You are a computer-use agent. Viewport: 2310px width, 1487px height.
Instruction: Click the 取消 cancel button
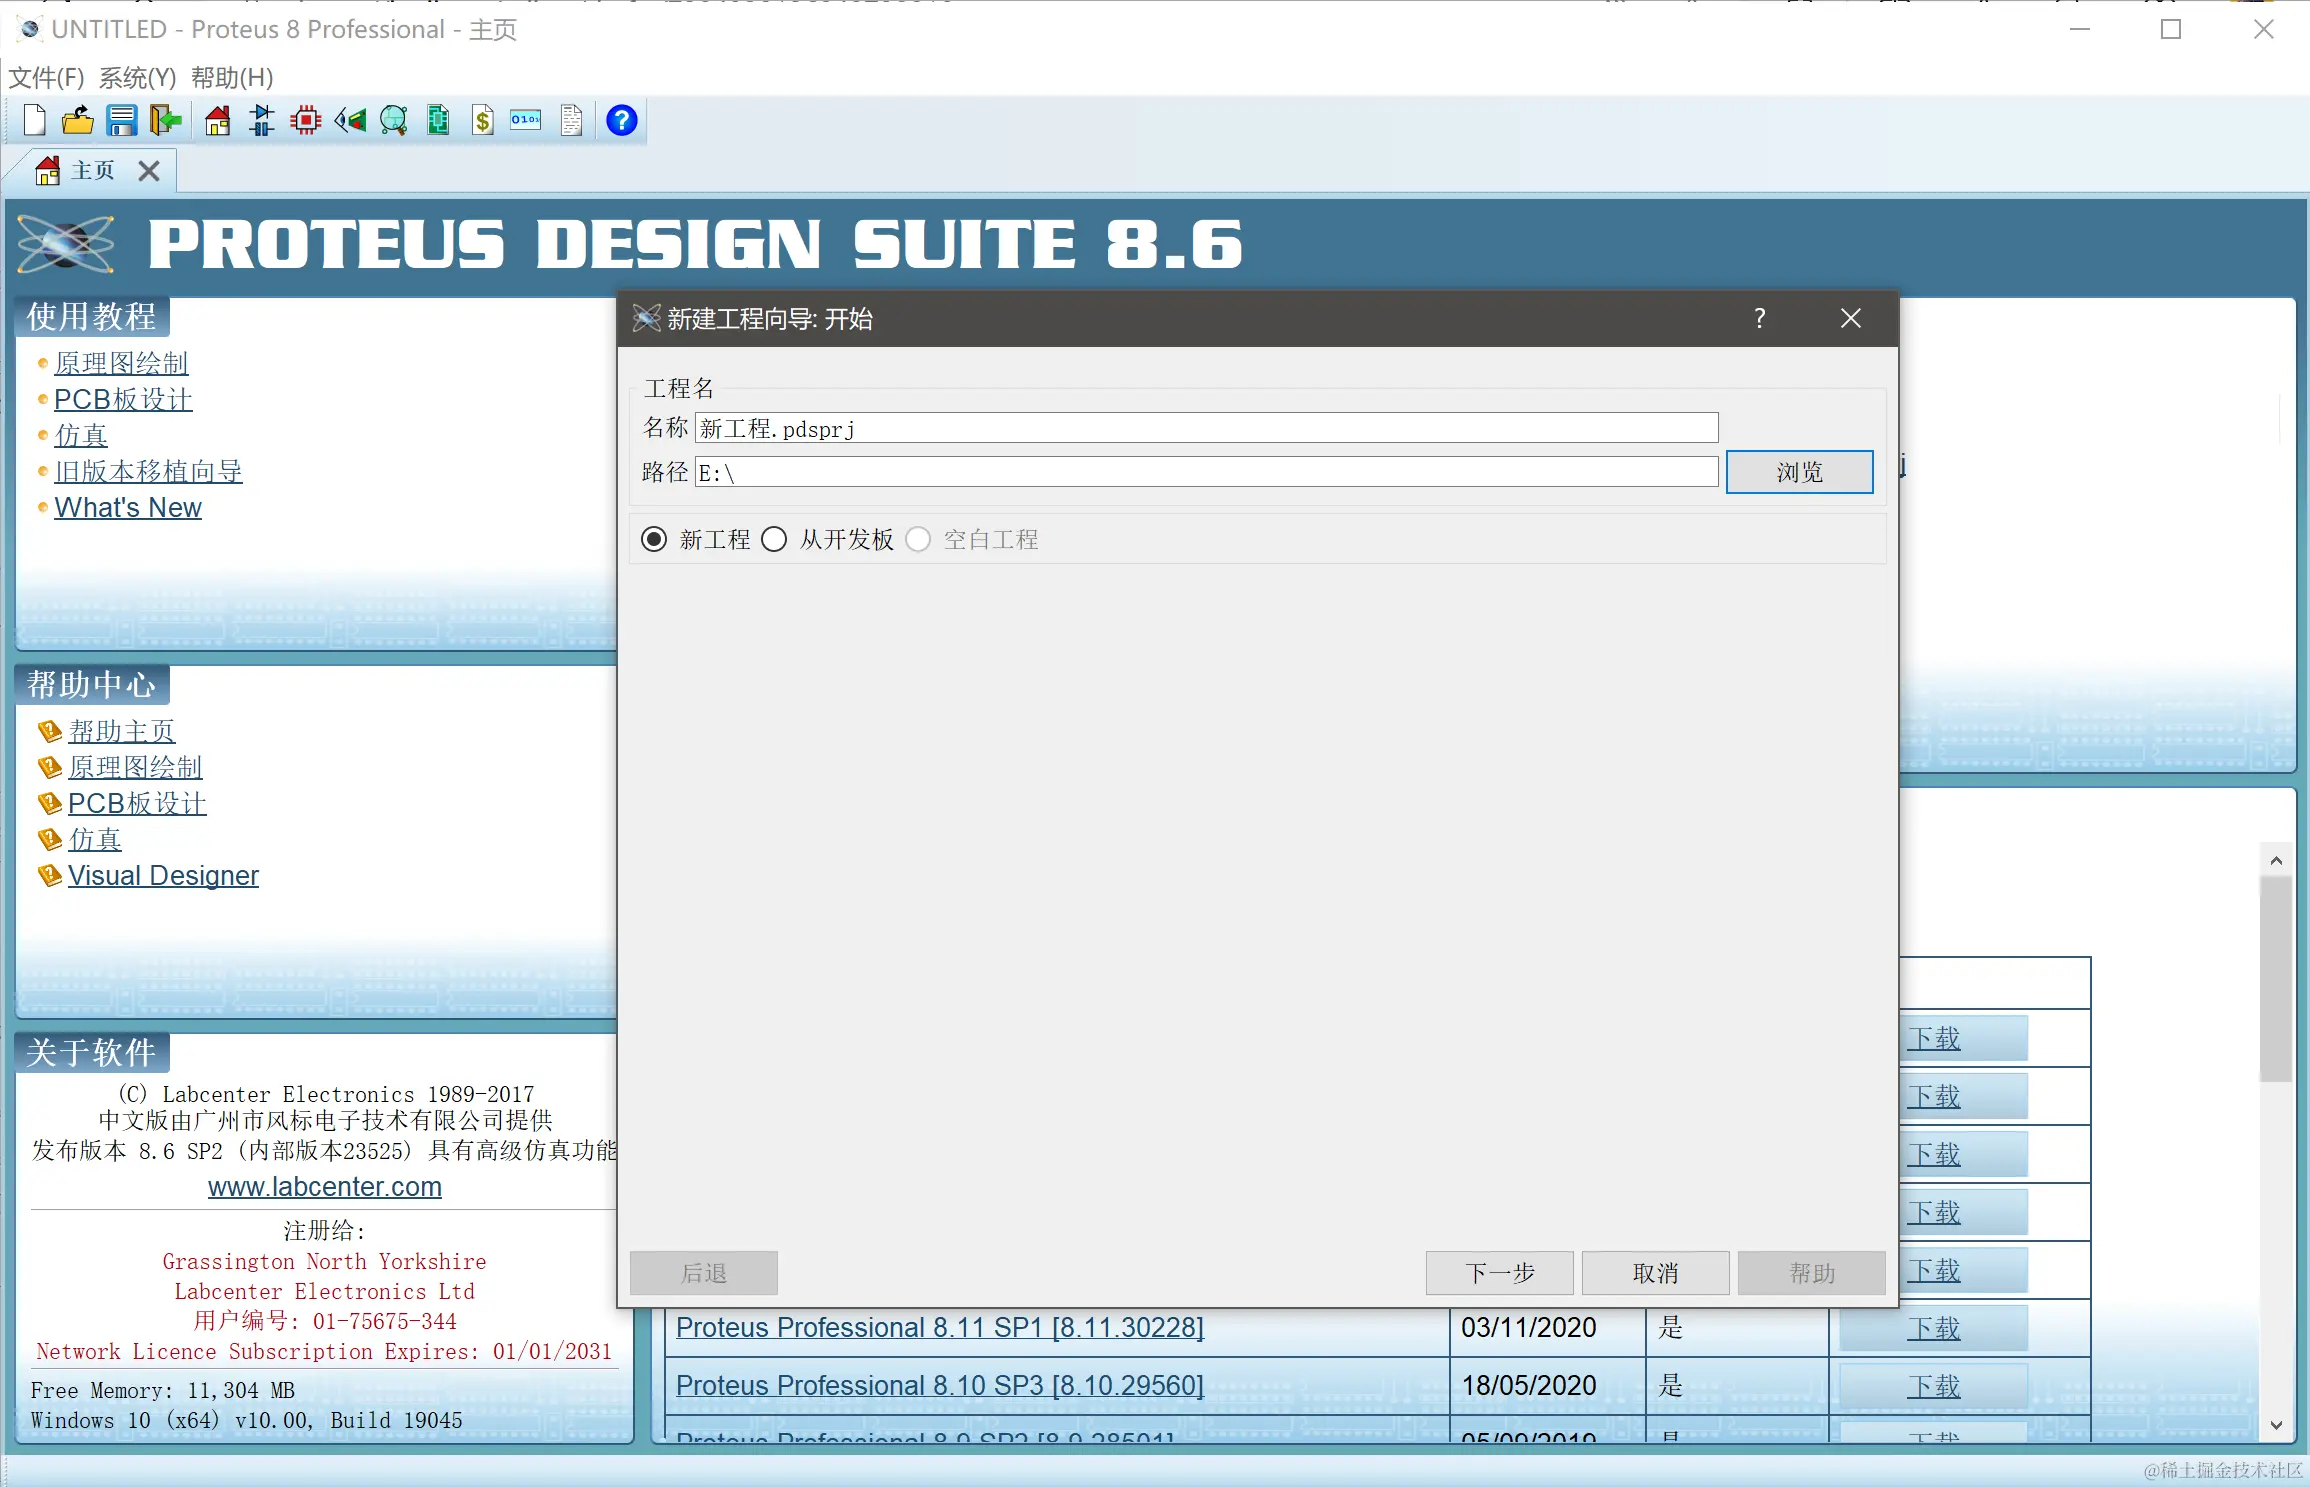tap(1655, 1273)
